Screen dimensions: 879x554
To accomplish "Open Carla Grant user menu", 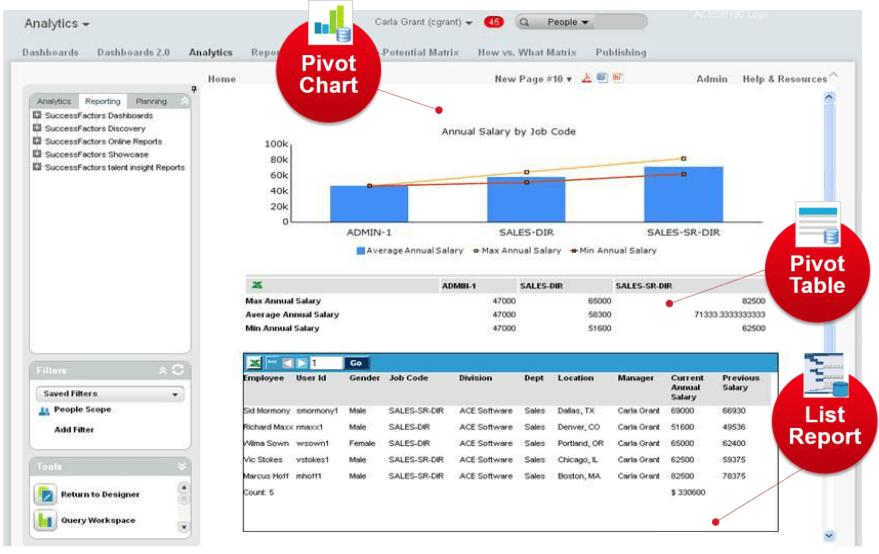I will coord(423,22).
